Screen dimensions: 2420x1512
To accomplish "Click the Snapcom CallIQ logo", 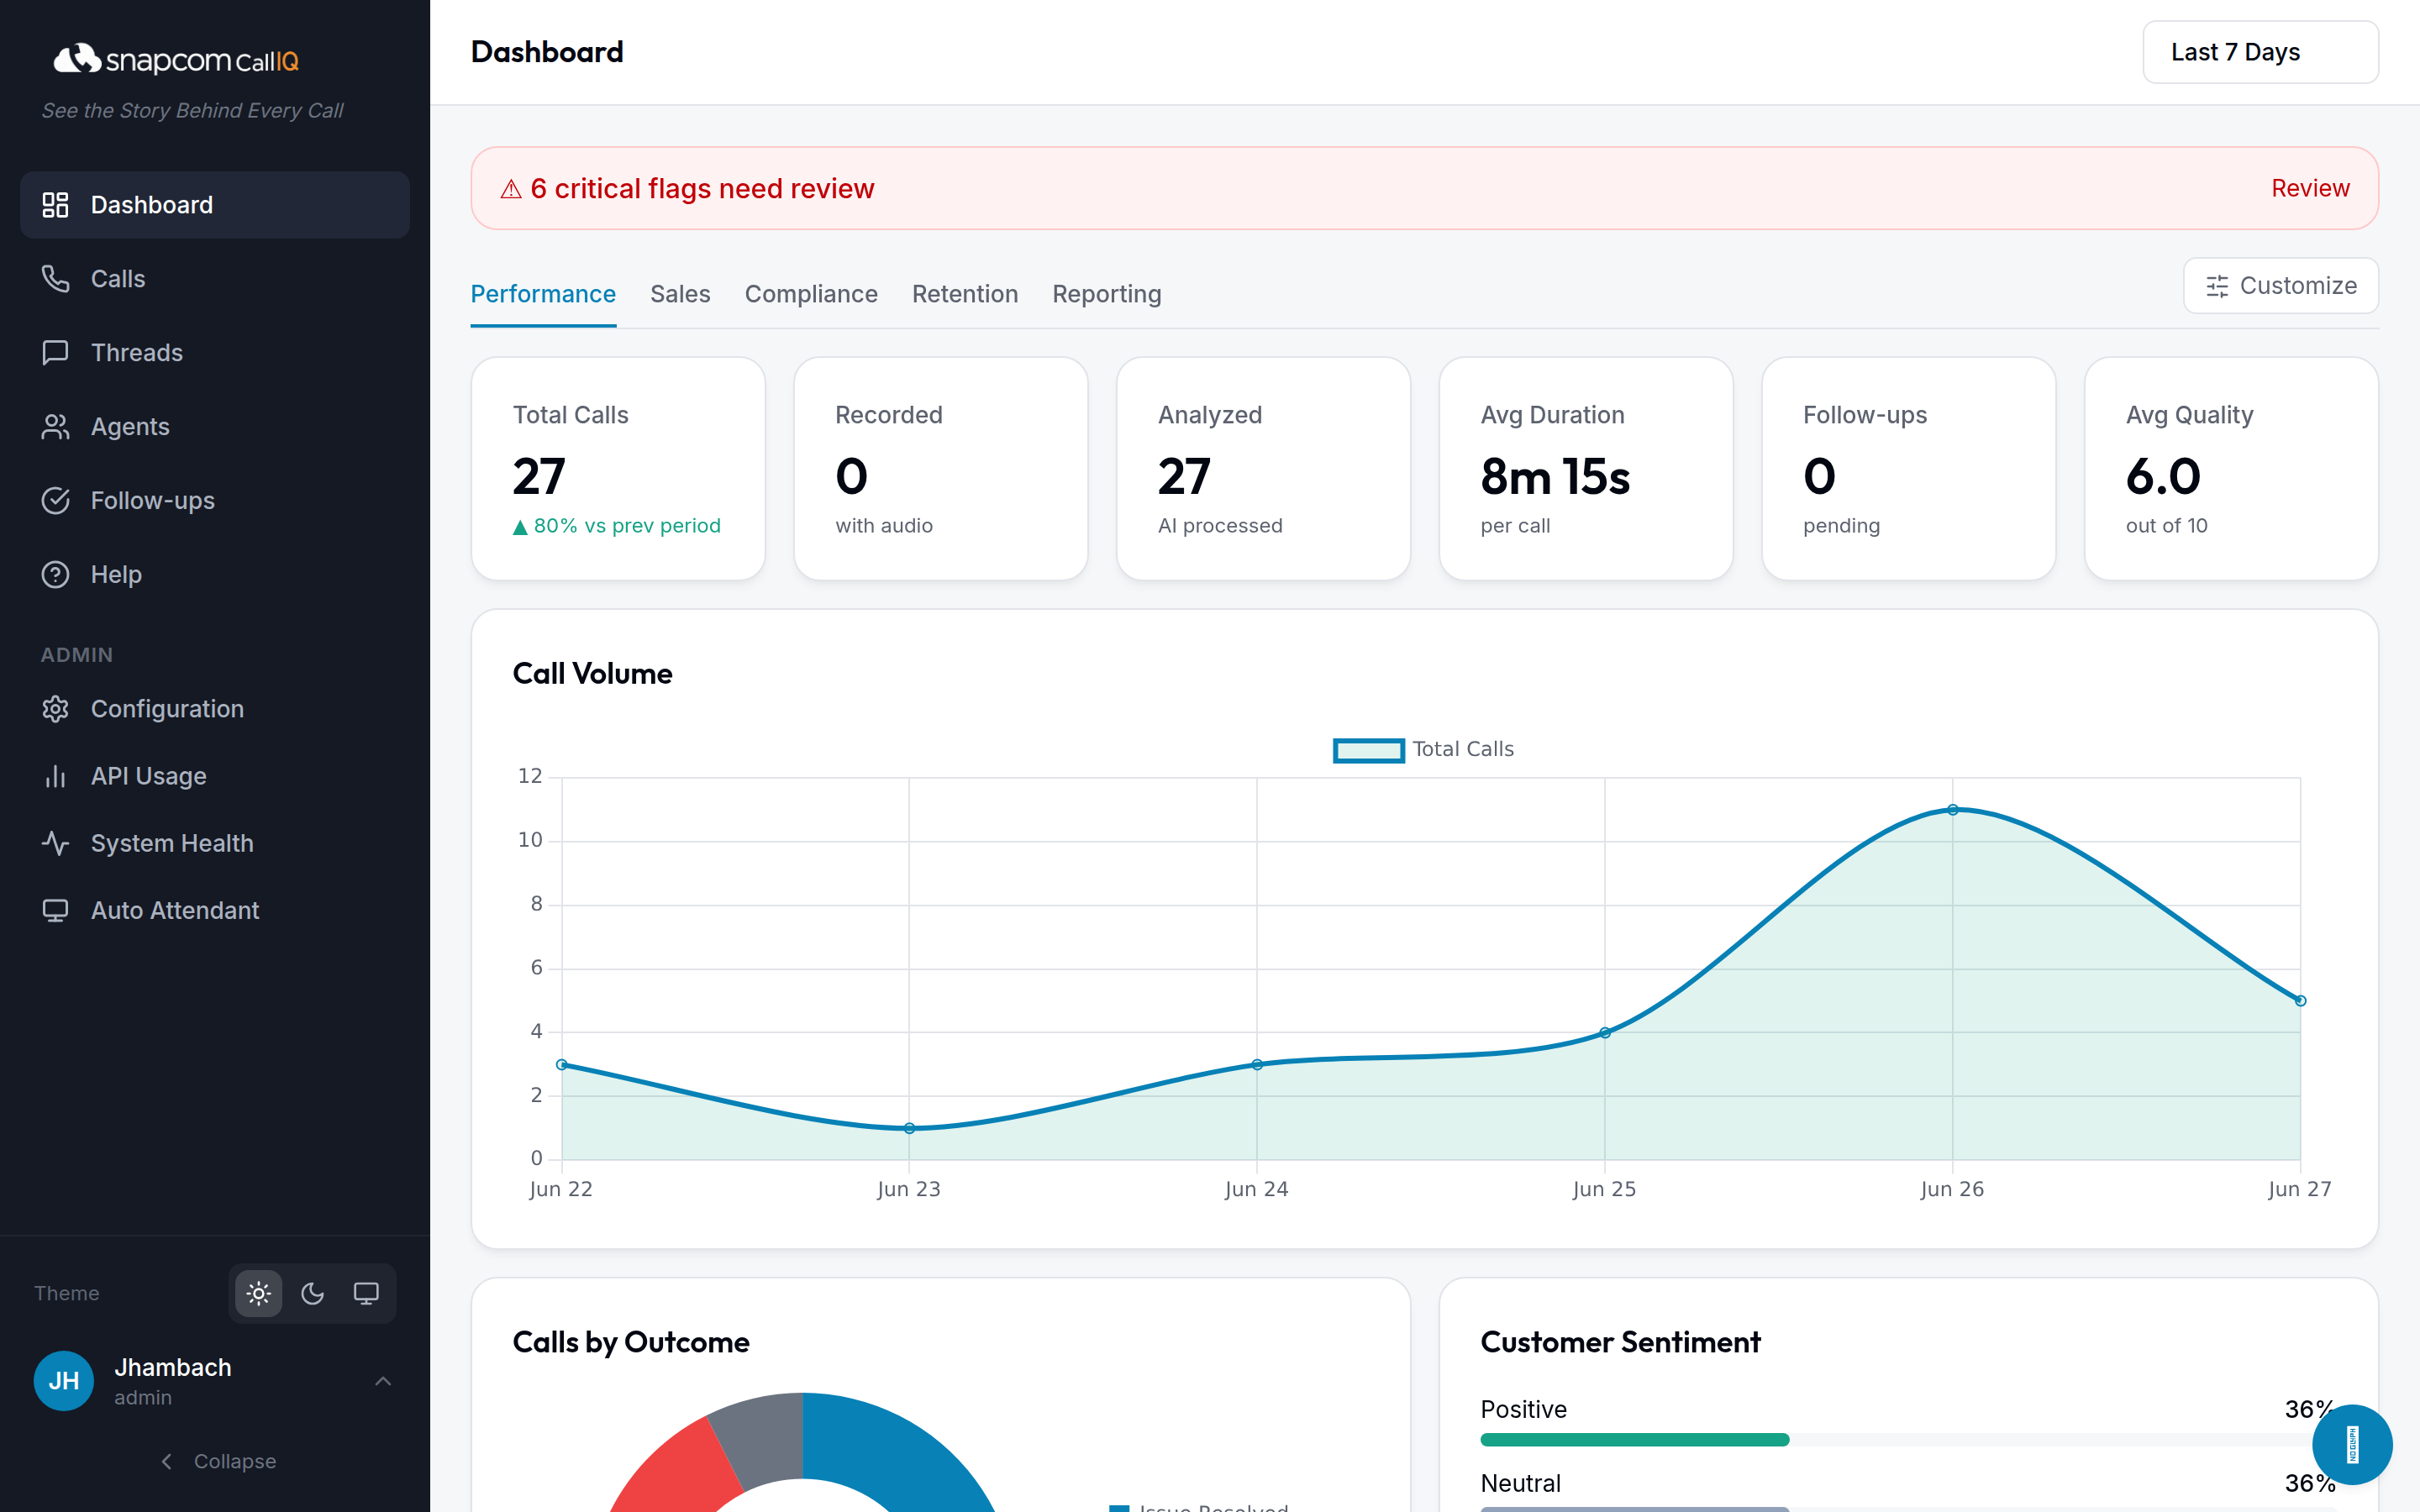I will pyautogui.click(x=176, y=60).
